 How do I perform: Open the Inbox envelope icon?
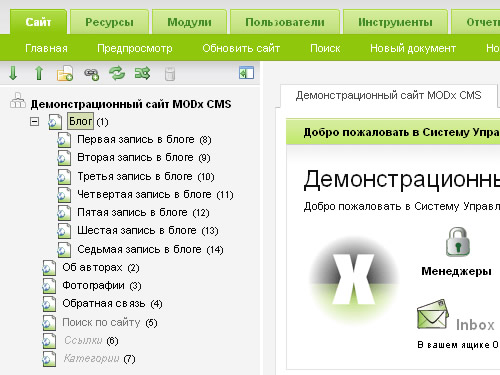coord(432,314)
